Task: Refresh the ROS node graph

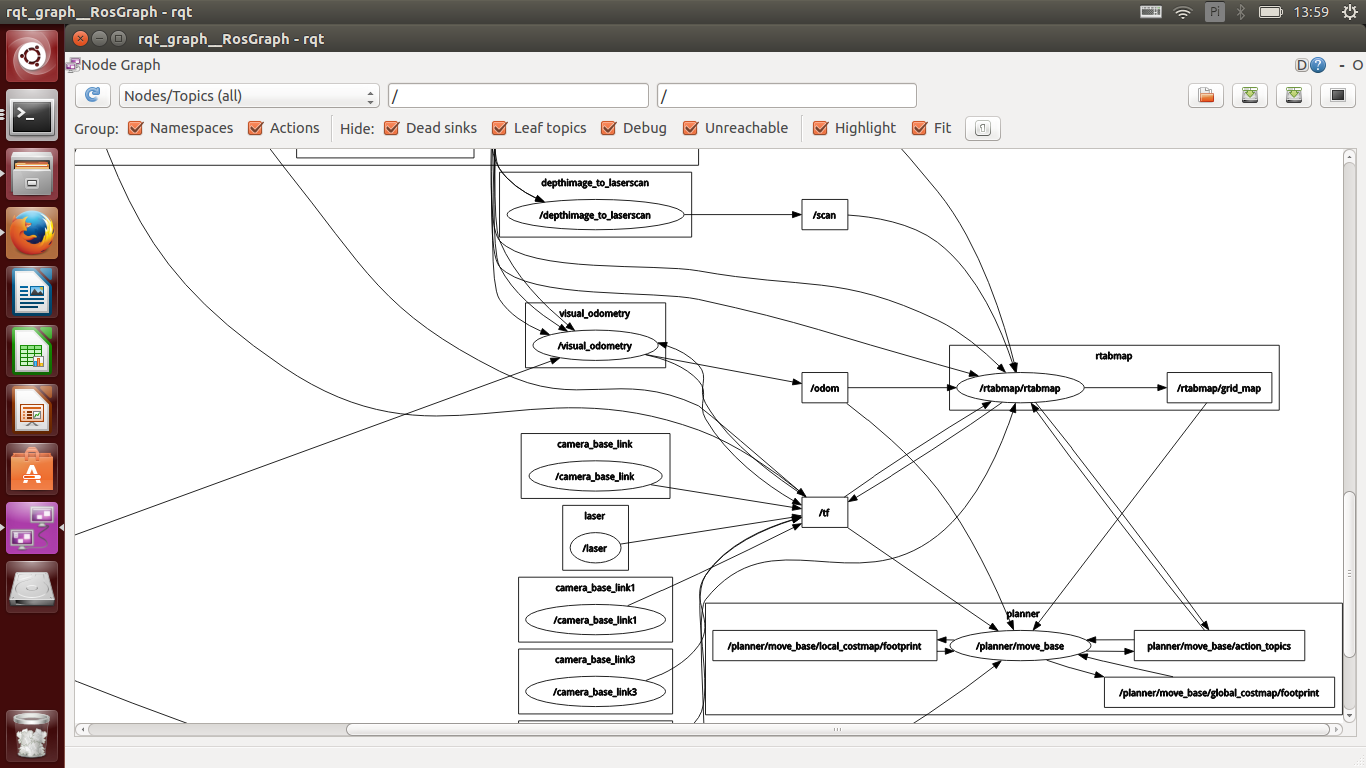Action: point(93,95)
